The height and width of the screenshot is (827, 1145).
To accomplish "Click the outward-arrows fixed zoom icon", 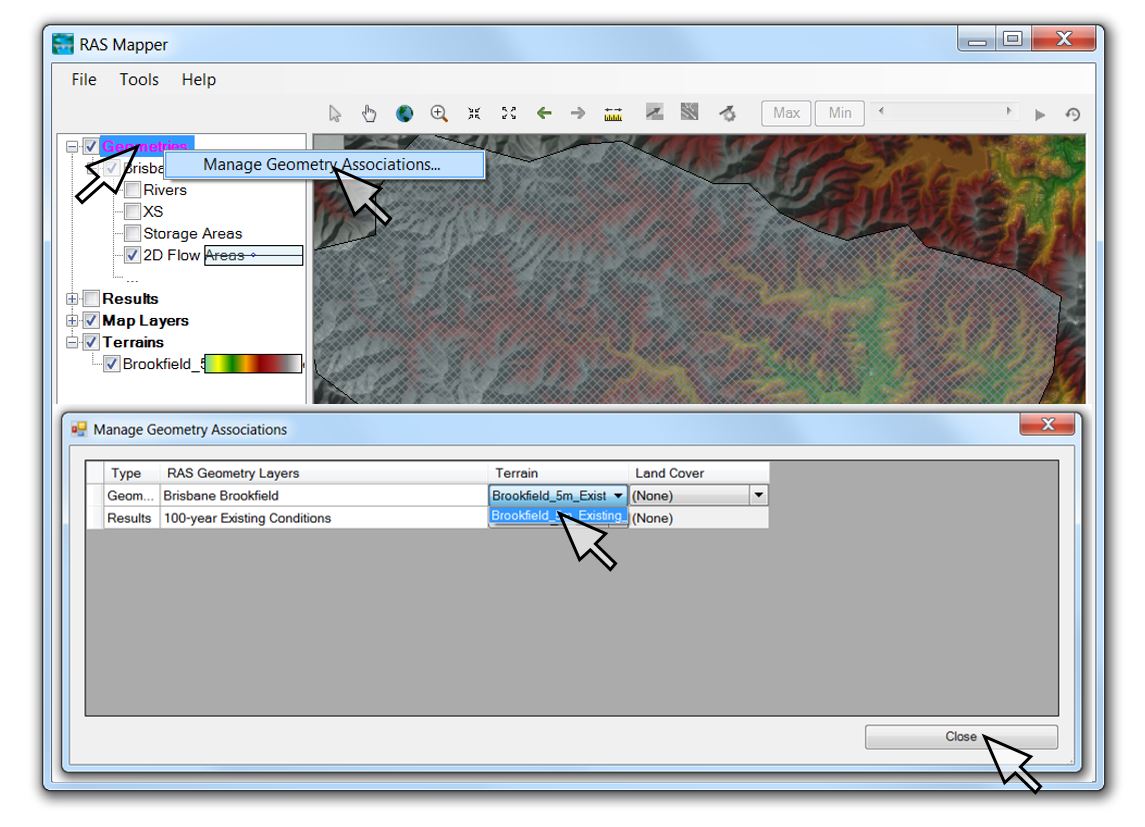I will coord(509,113).
